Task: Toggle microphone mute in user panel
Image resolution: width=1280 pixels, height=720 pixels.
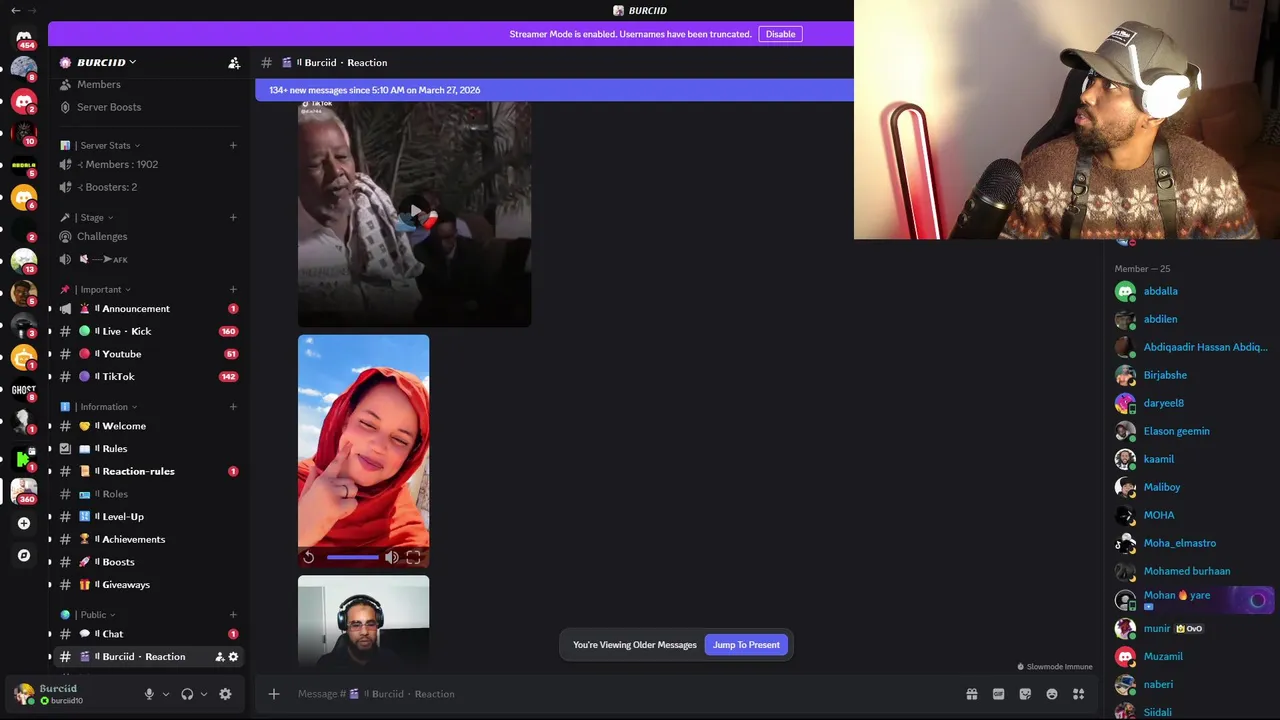Action: tap(149, 694)
